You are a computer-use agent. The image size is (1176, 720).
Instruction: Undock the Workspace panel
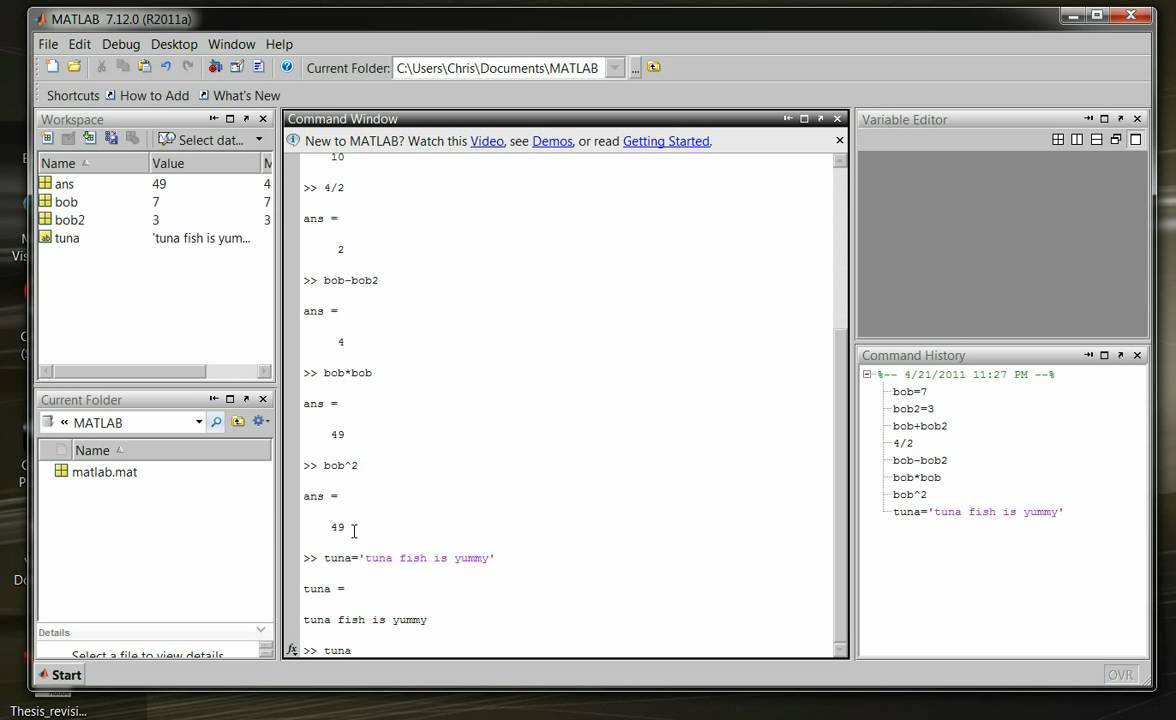click(246, 118)
